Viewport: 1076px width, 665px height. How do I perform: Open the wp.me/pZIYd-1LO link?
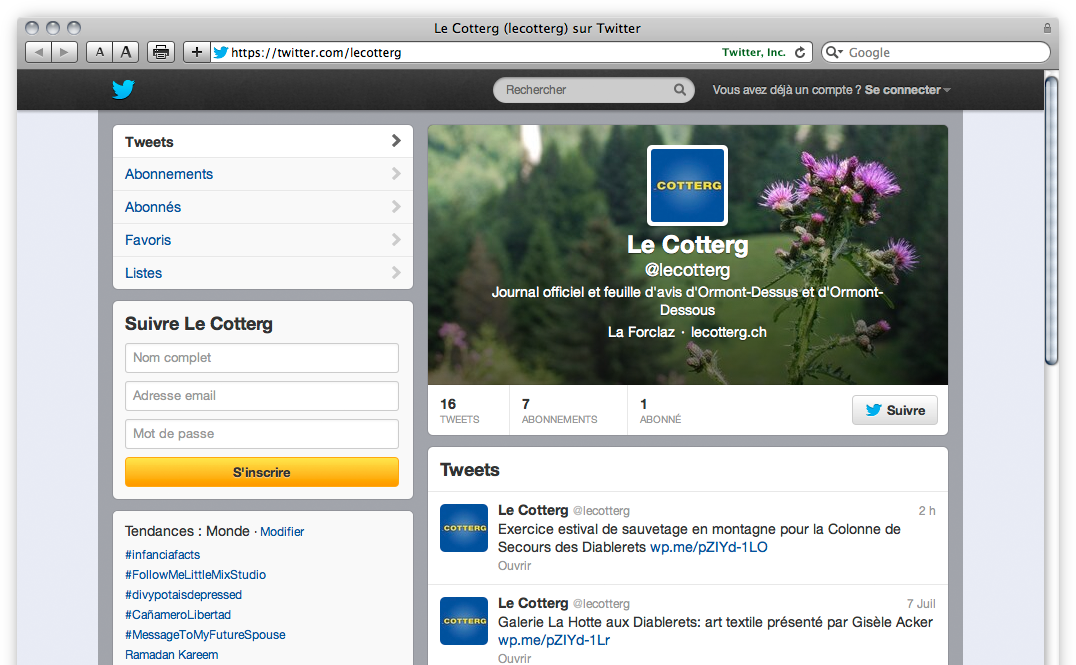(709, 547)
